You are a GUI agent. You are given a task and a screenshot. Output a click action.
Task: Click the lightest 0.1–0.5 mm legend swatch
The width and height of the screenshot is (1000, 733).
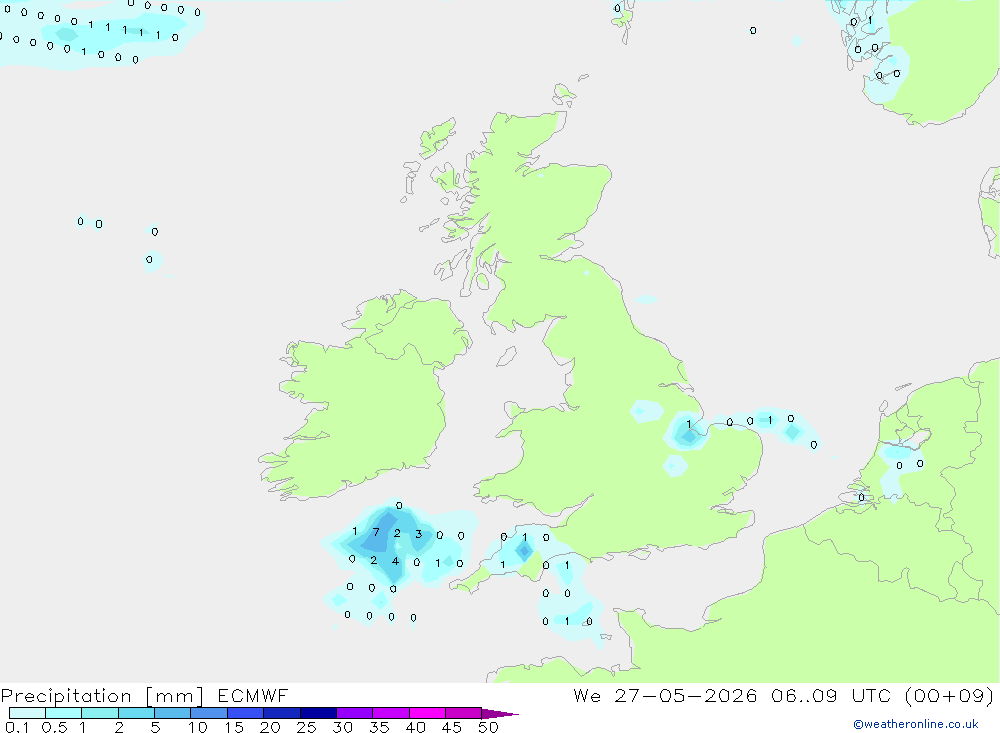[x=27, y=713]
